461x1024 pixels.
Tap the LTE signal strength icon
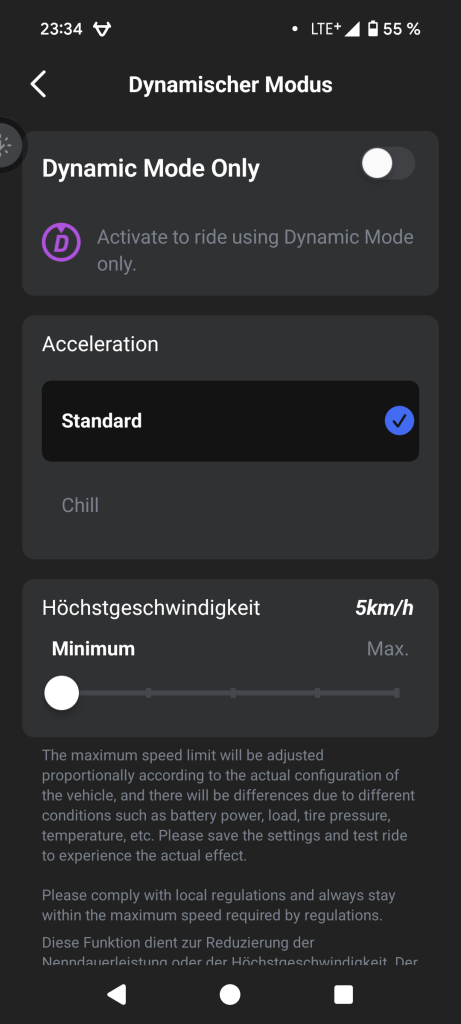pyautogui.click(x=352, y=29)
